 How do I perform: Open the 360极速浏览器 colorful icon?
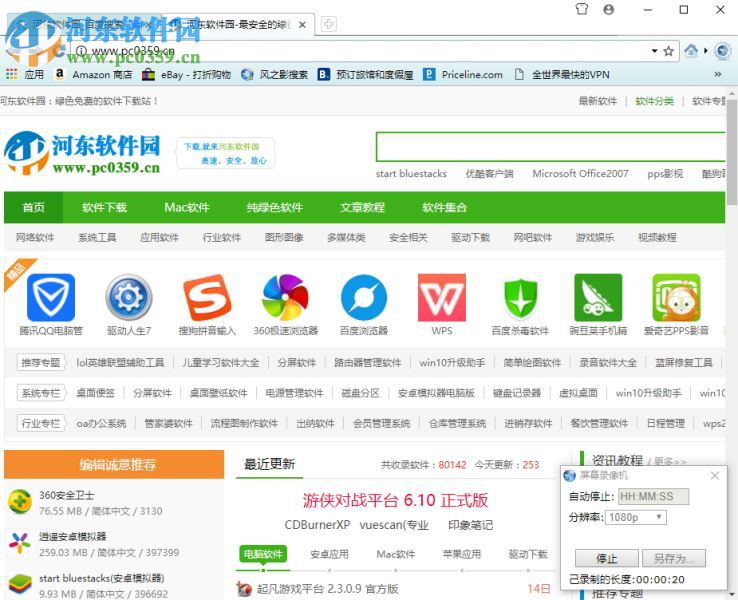(285, 297)
